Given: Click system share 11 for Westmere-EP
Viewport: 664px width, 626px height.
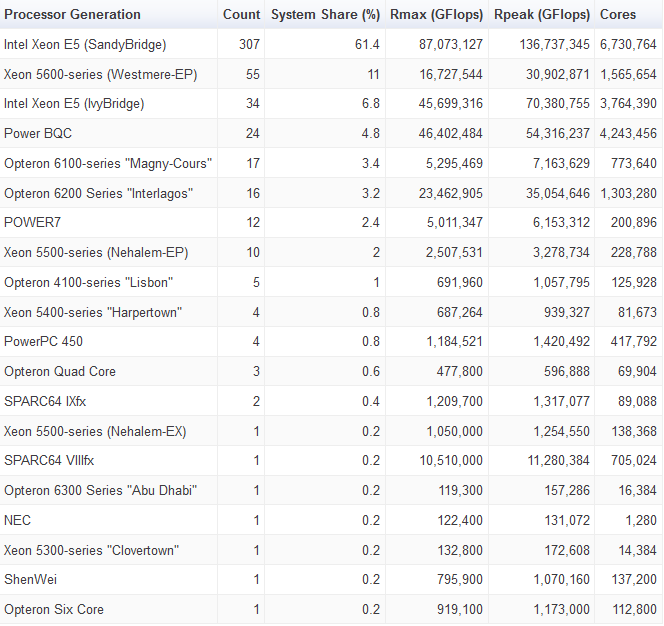Looking at the screenshot, I should click(x=373, y=75).
